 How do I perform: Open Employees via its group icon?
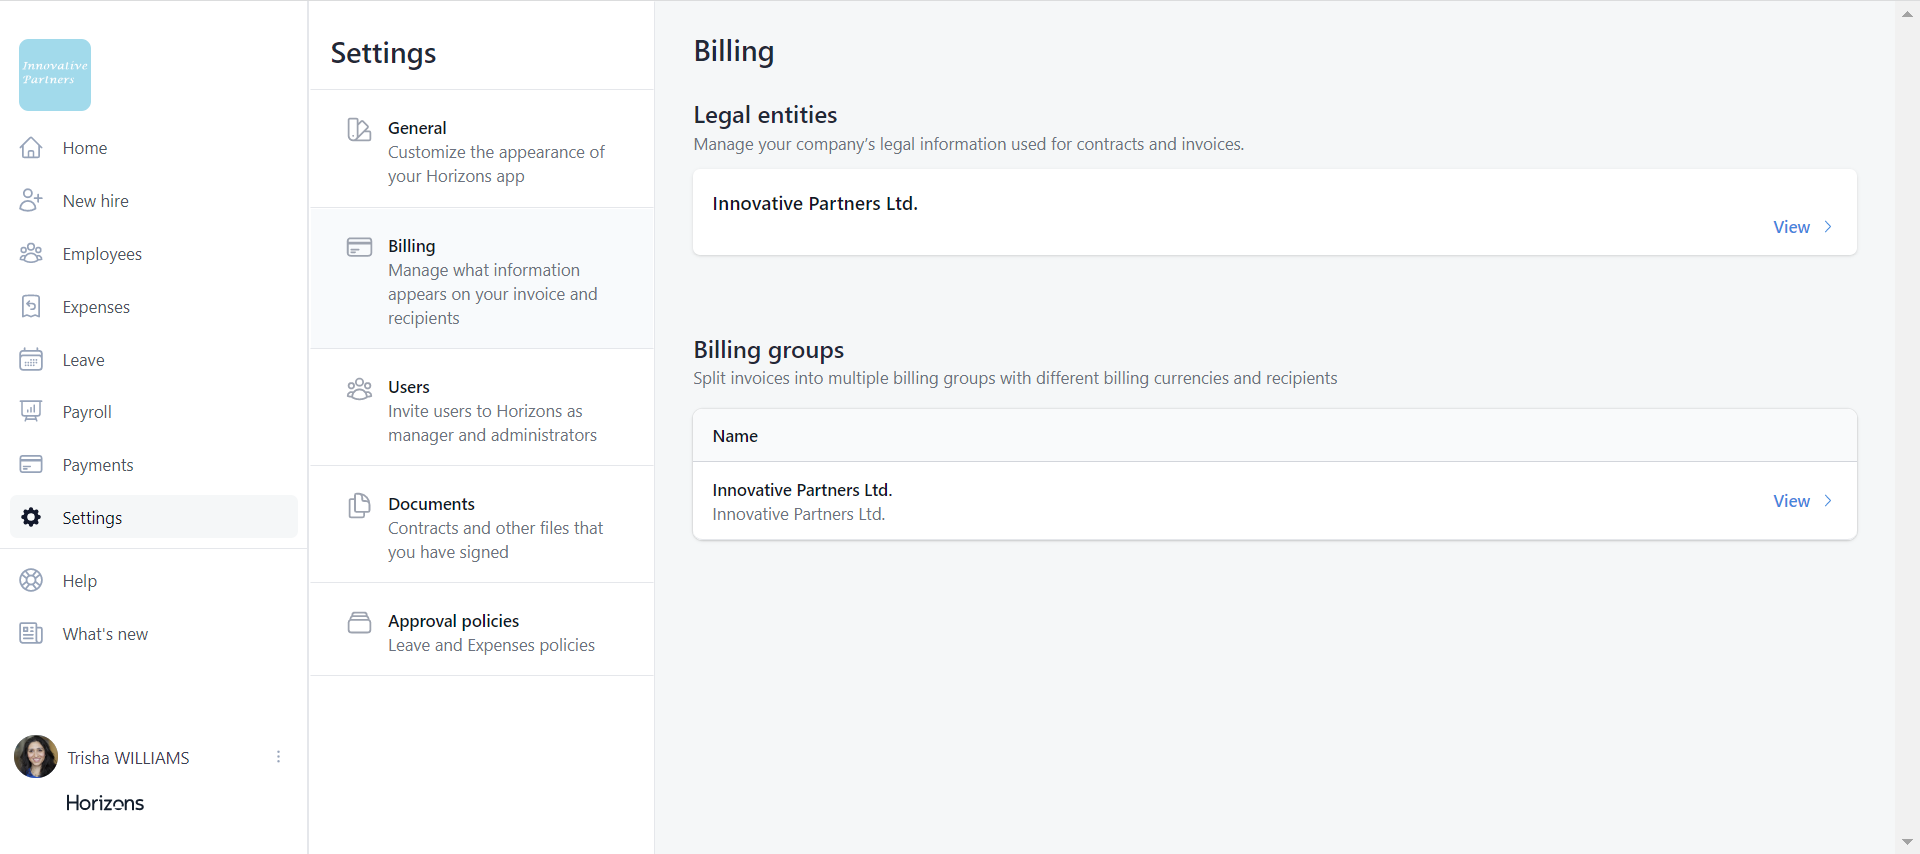[31, 254]
